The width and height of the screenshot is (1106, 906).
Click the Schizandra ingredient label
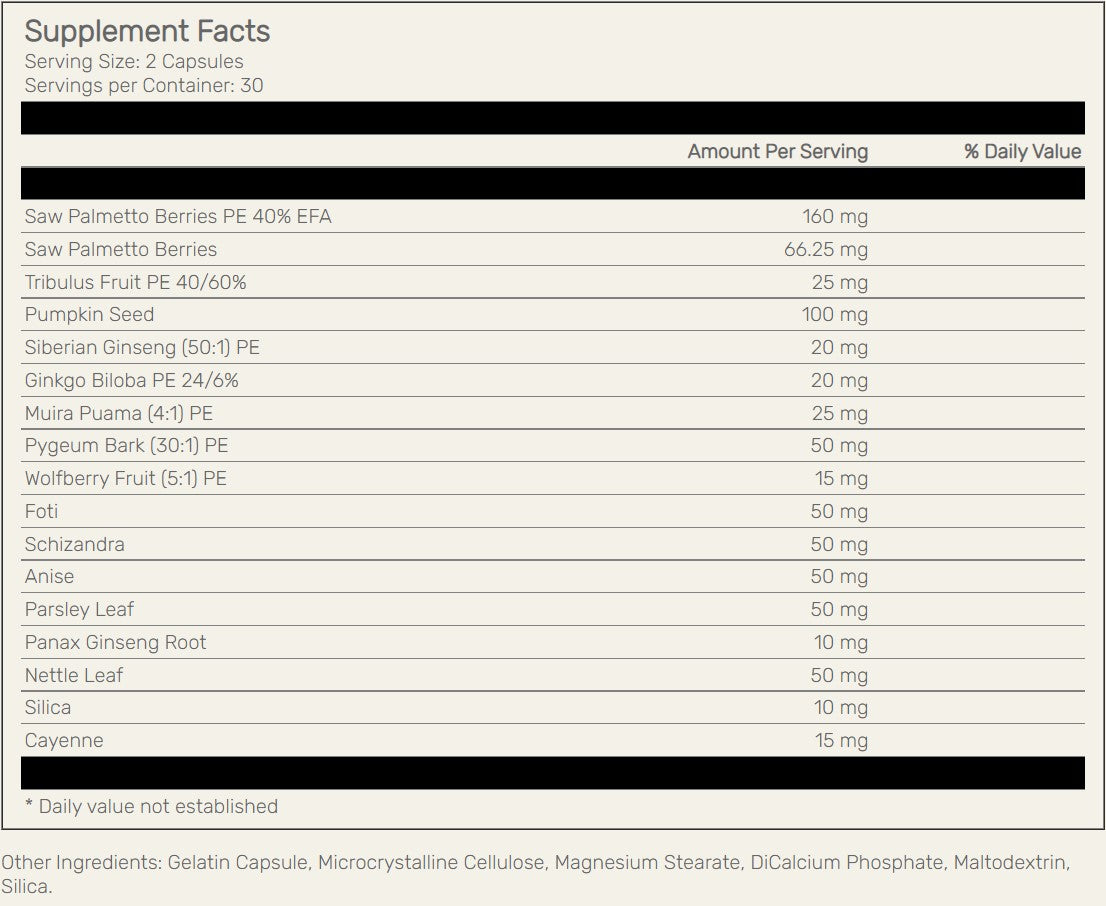tap(75, 544)
